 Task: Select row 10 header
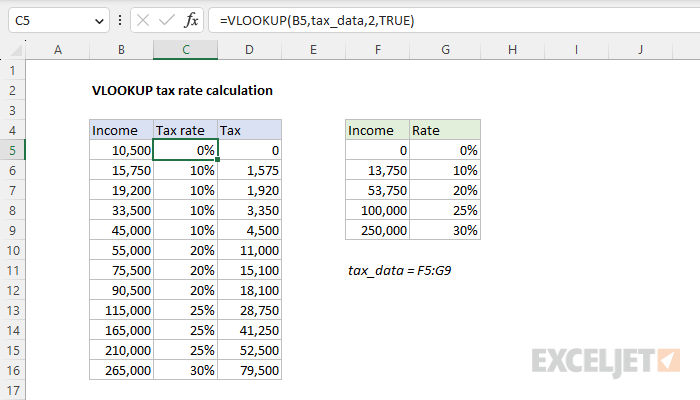(12, 250)
